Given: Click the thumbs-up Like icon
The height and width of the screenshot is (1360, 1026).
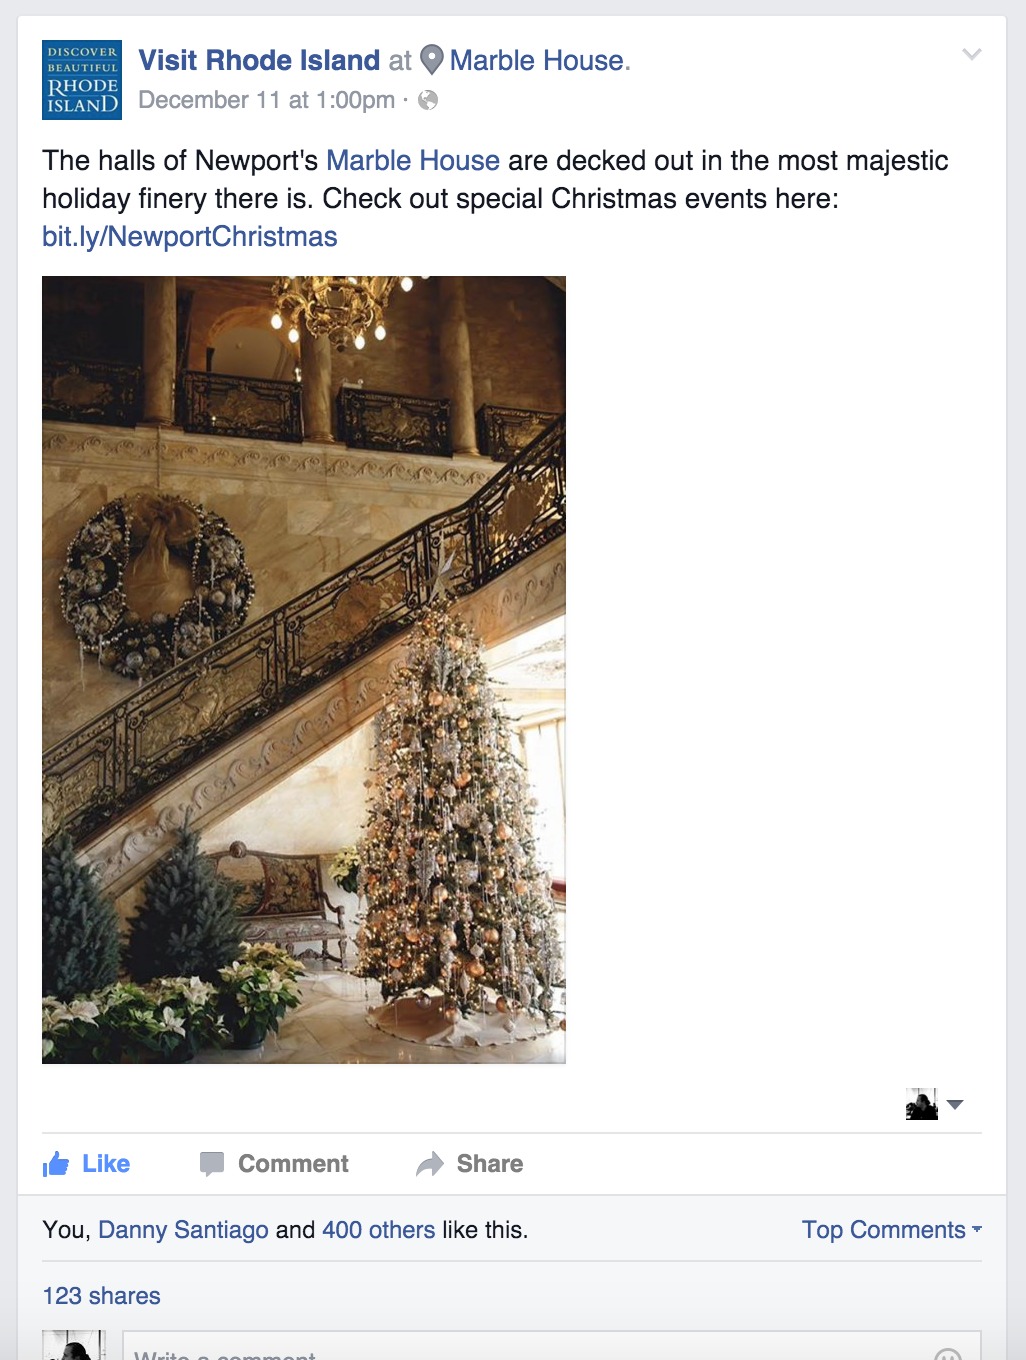Looking at the screenshot, I should [x=56, y=1164].
